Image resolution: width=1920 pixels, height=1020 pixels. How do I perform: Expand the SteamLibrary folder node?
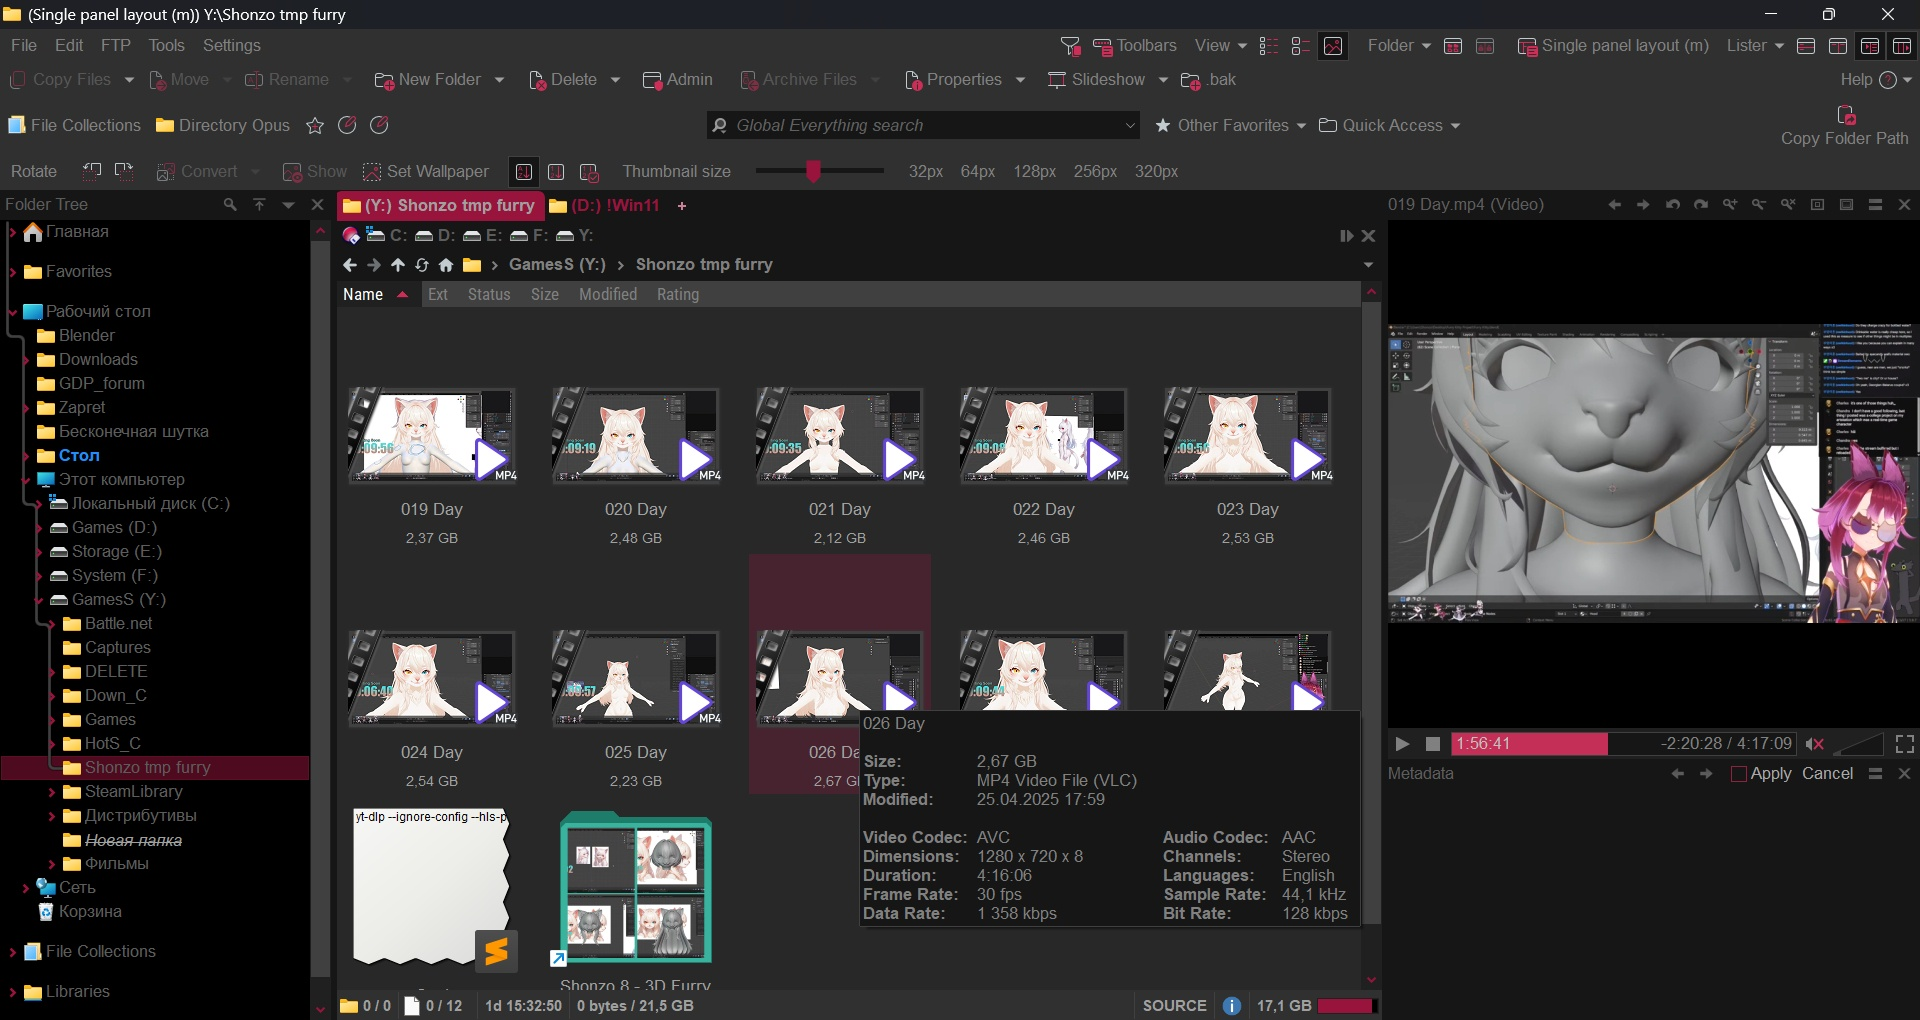52,792
